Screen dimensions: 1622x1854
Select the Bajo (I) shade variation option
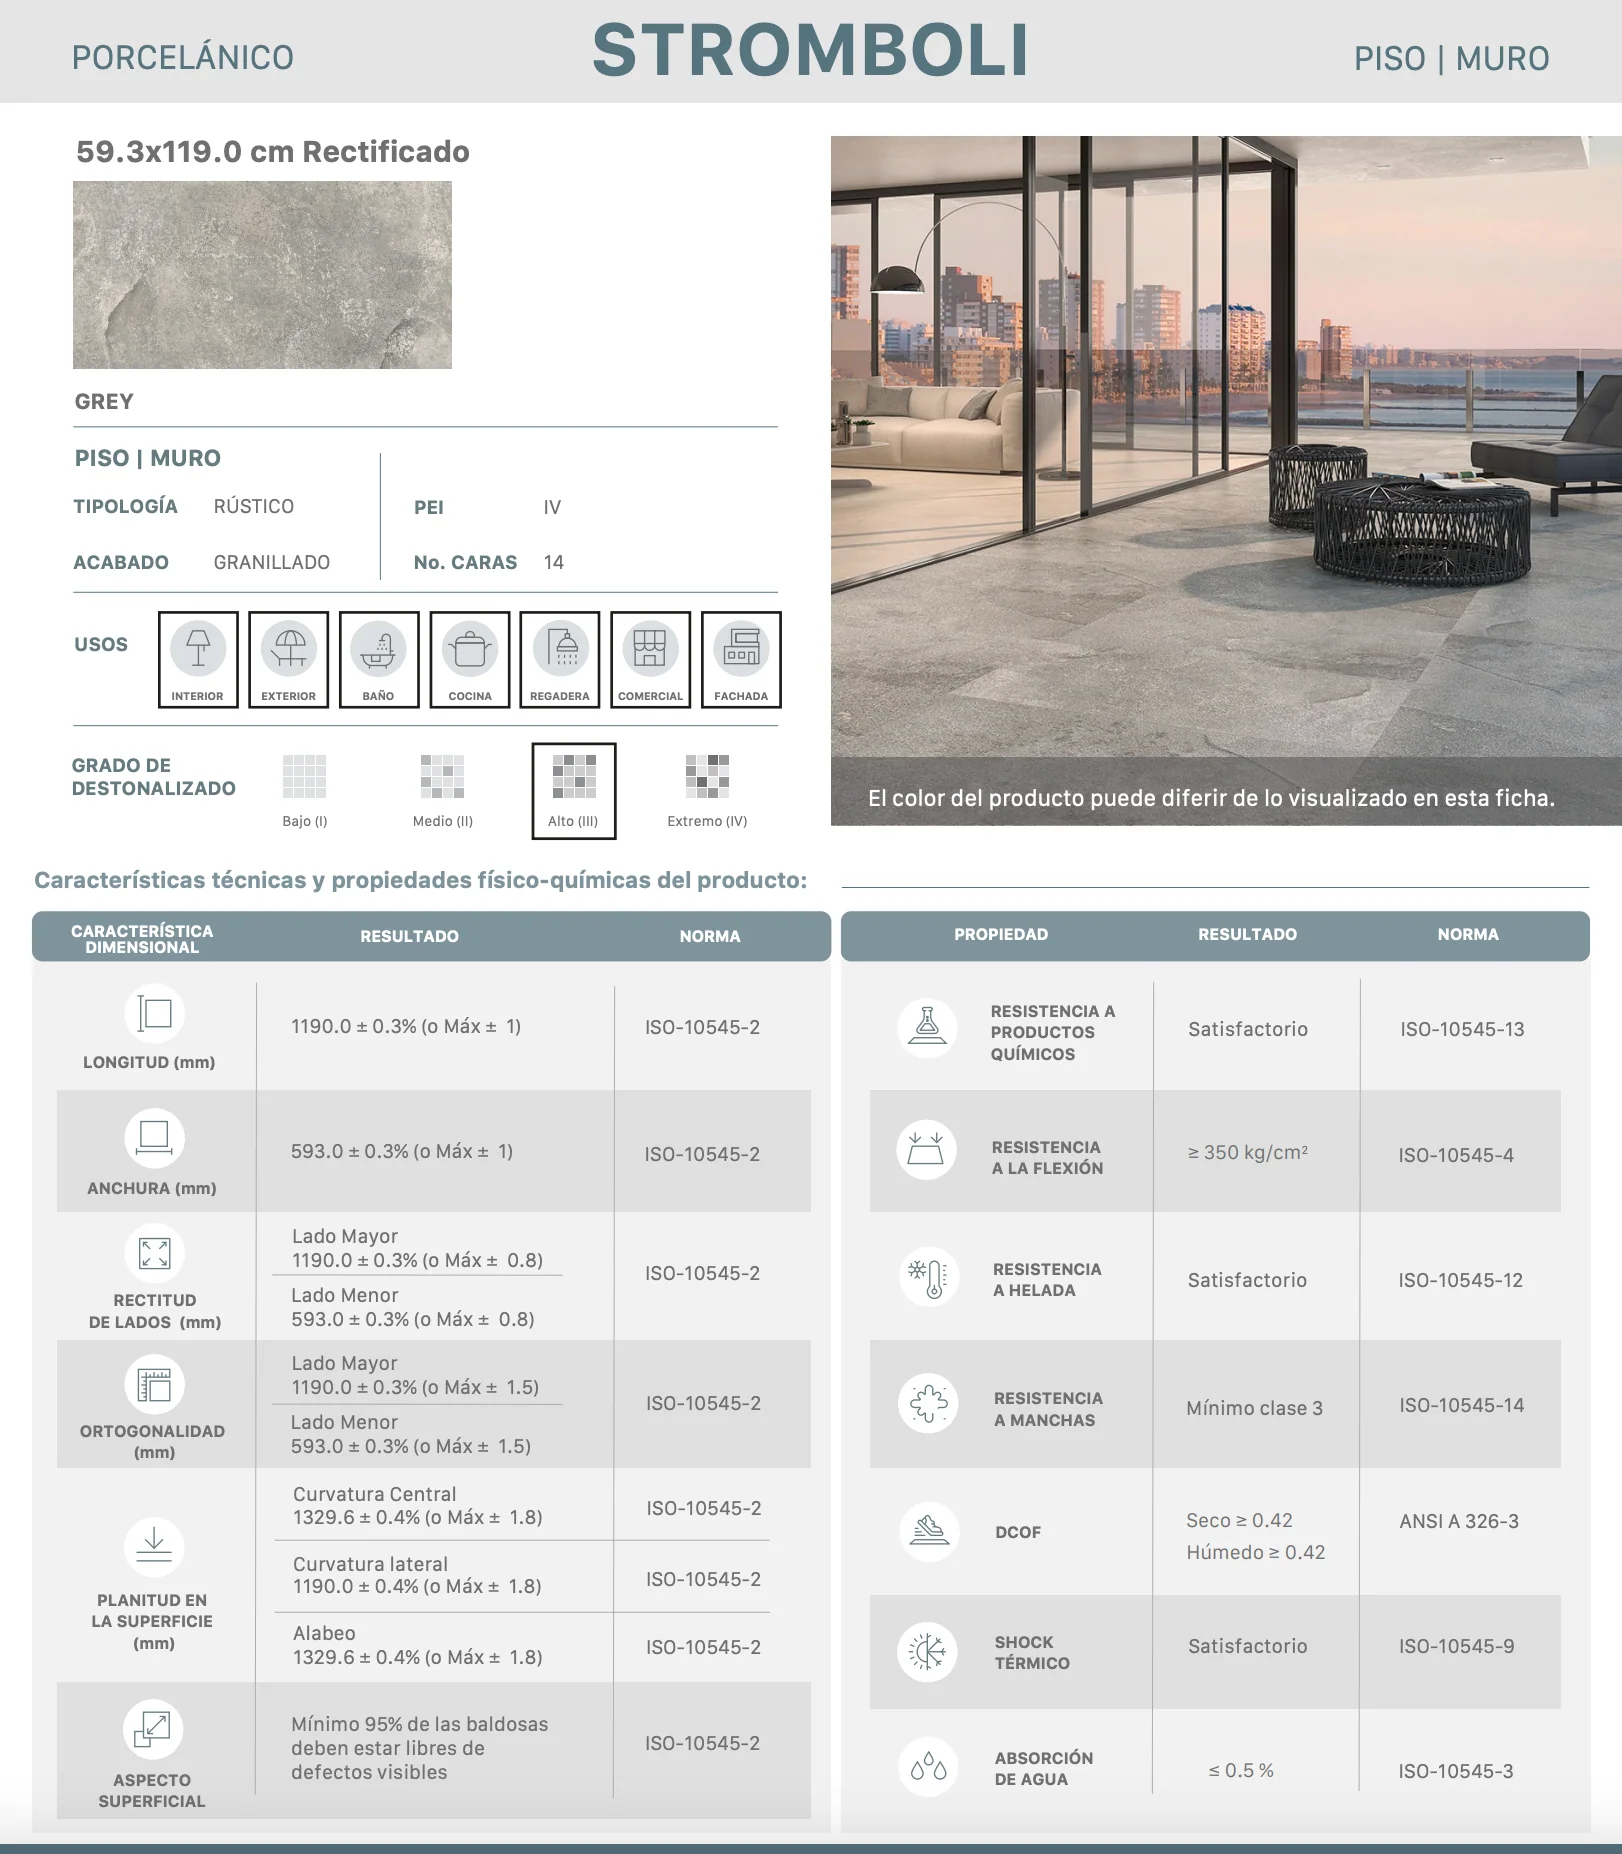(305, 791)
